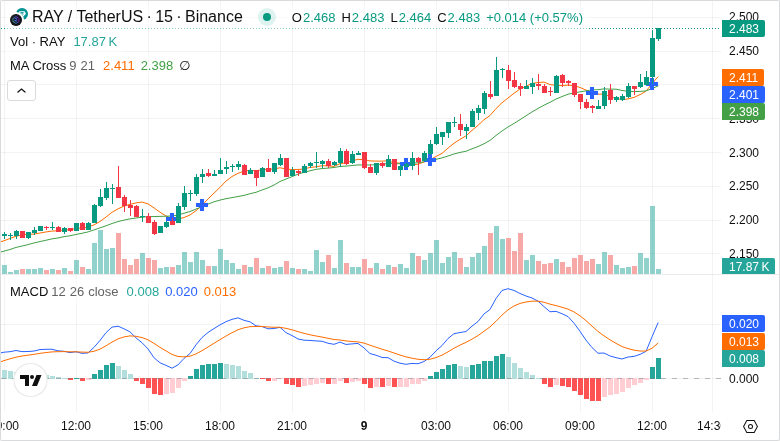Click the teal histogram 0.008 axis label

(x=743, y=358)
